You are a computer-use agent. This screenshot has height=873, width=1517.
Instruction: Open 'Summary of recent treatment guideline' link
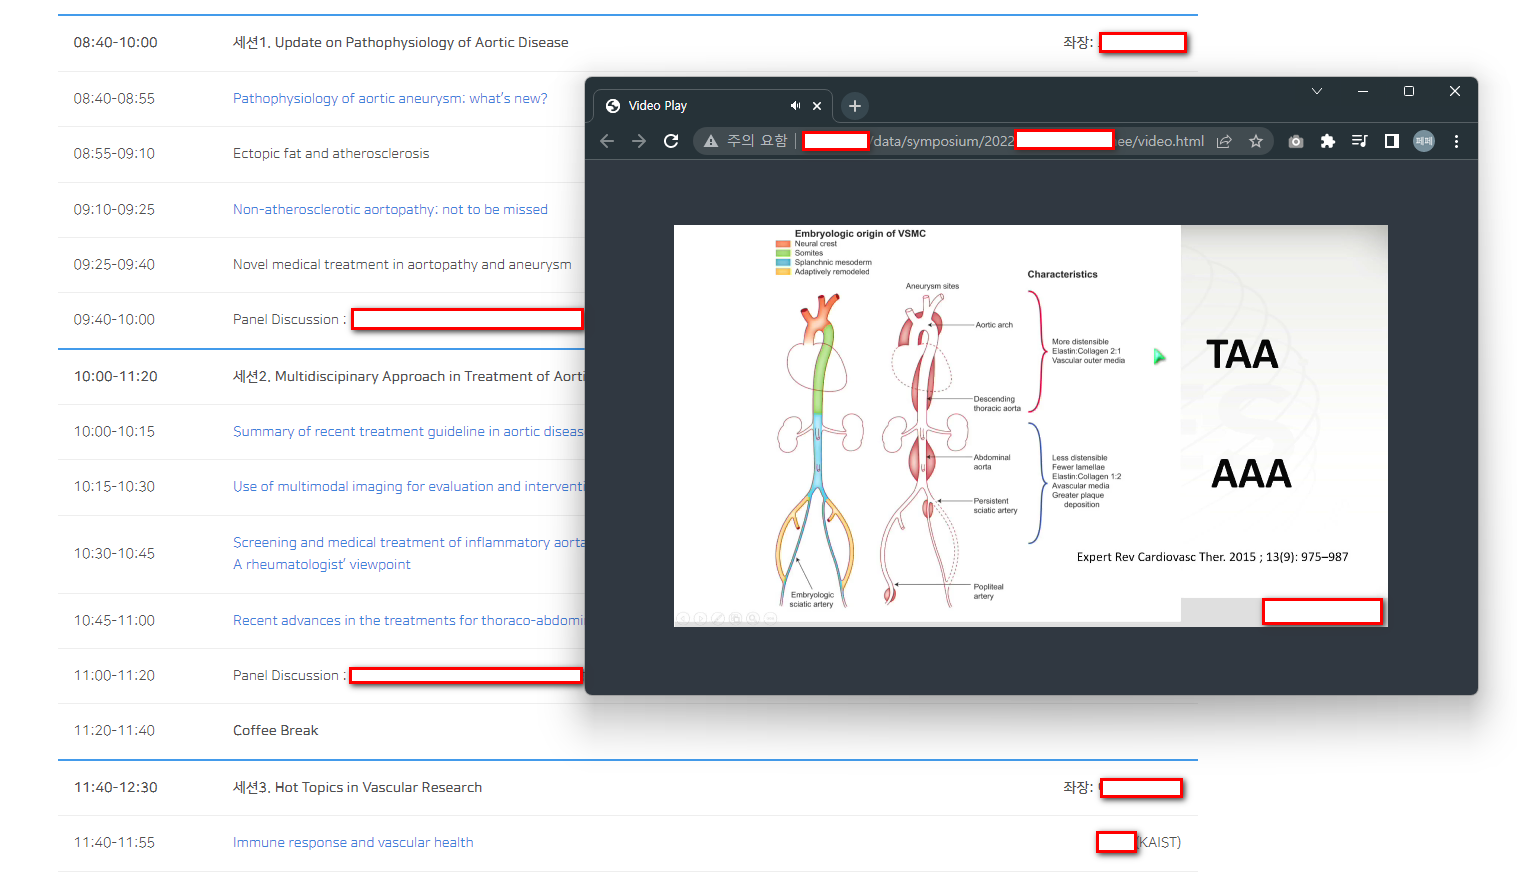tap(408, 431)
